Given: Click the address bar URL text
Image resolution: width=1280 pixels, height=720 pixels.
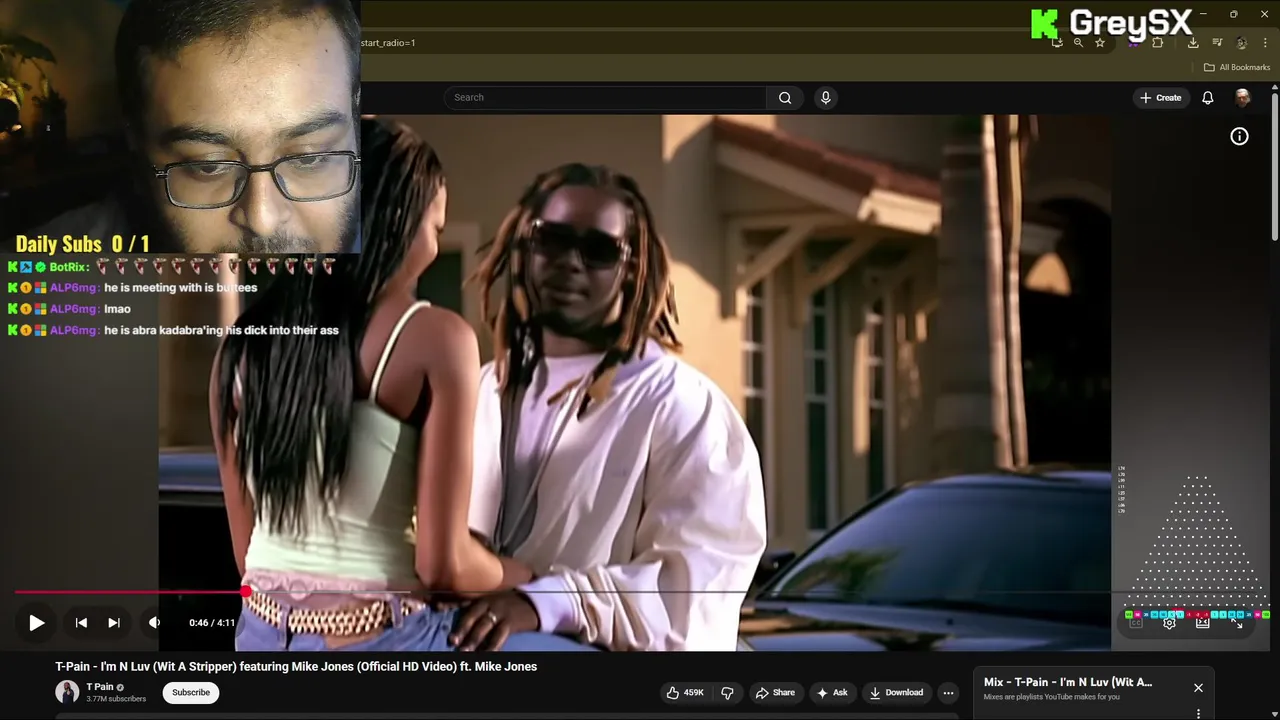Looking at the screenshot, I should 388,43.
